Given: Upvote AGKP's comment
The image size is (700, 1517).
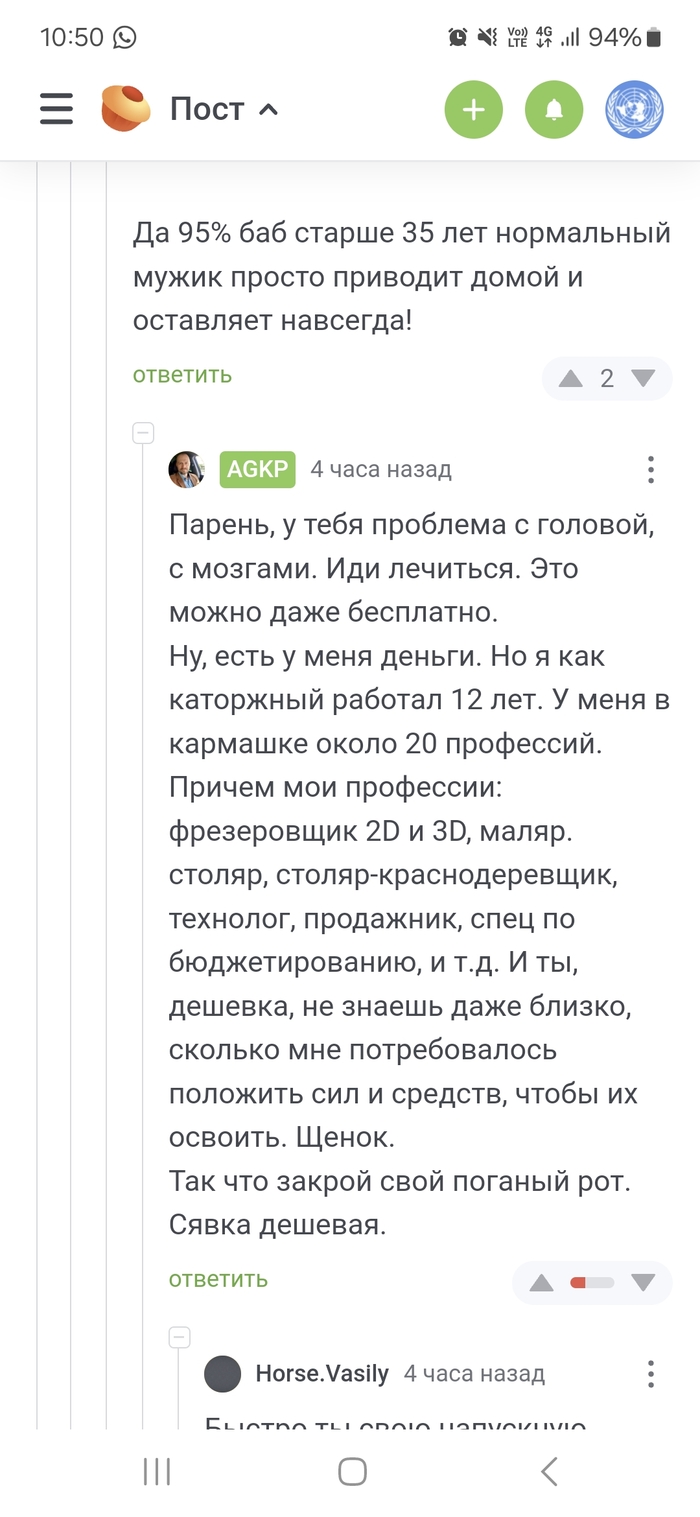Looking at the screenshot, I should tap(541, 1282).
